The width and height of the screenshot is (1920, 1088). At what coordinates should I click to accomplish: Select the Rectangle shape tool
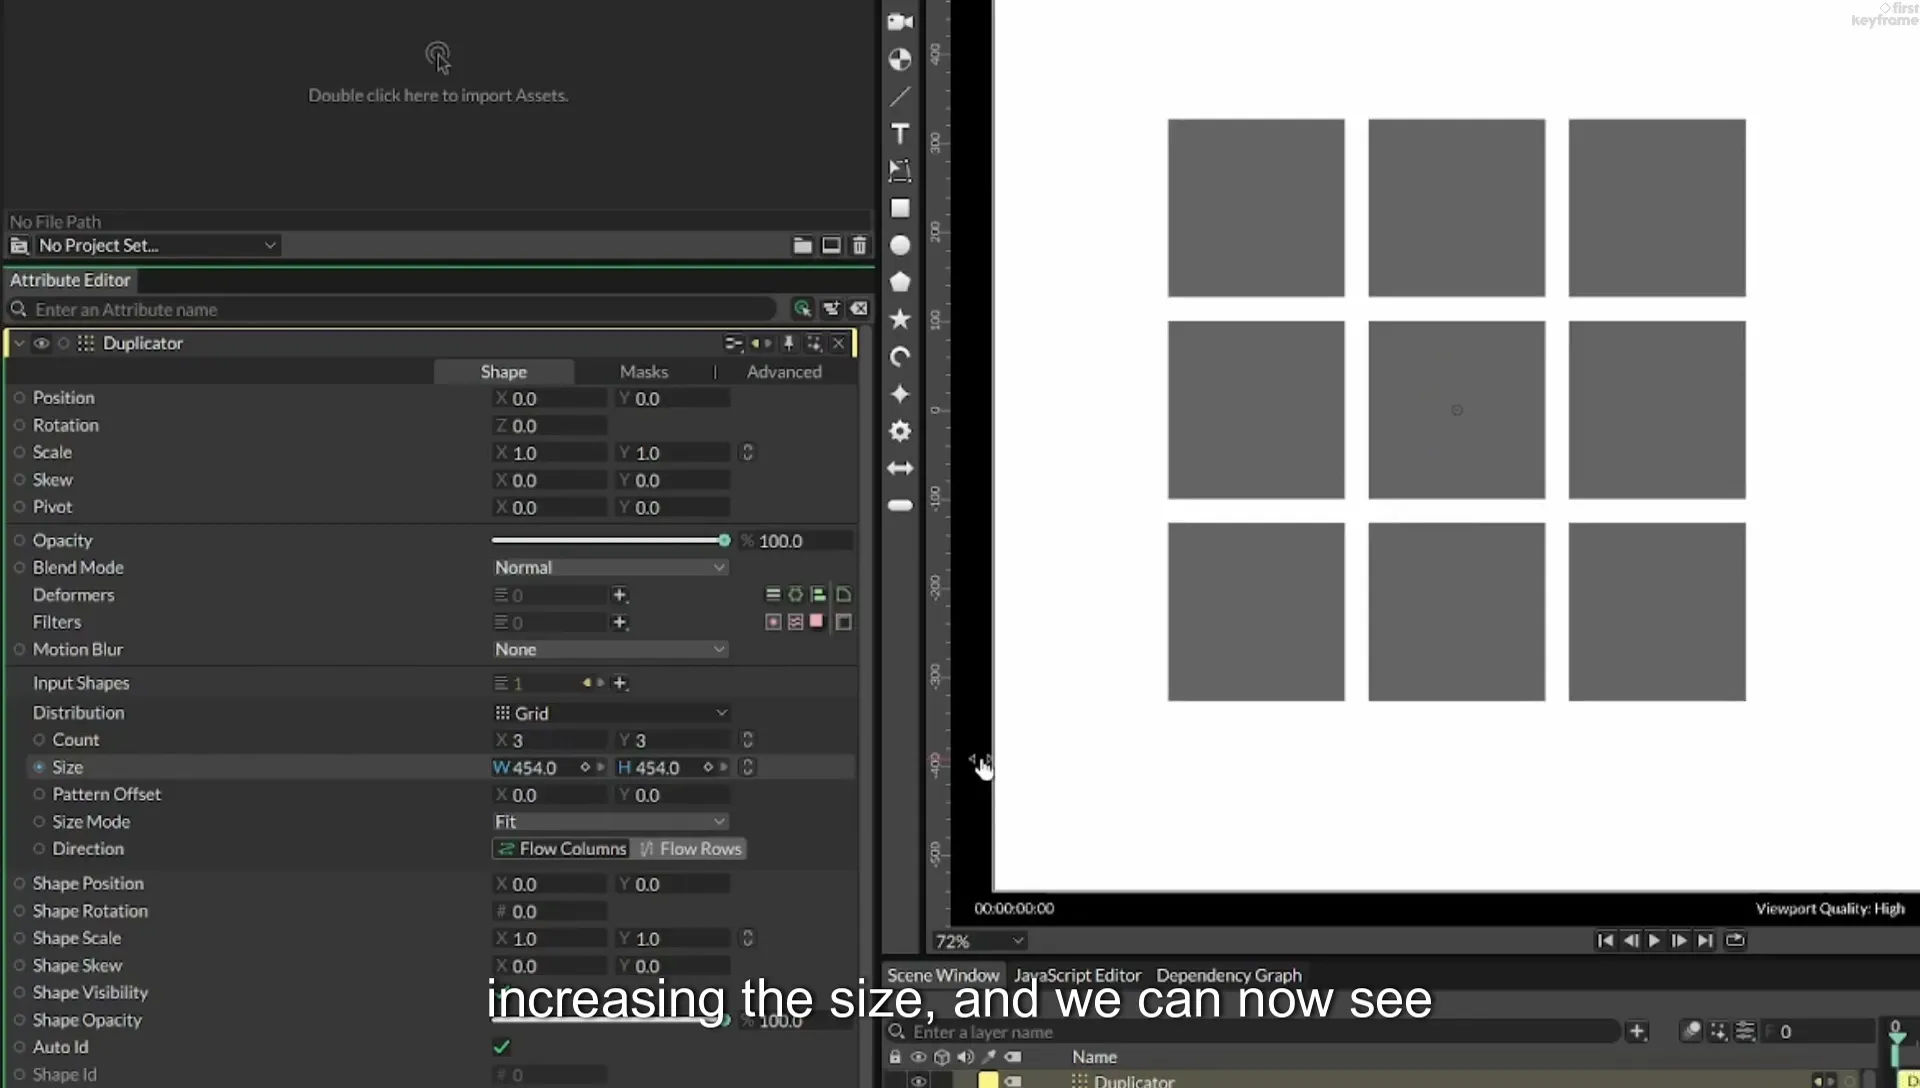click(900, 208)
